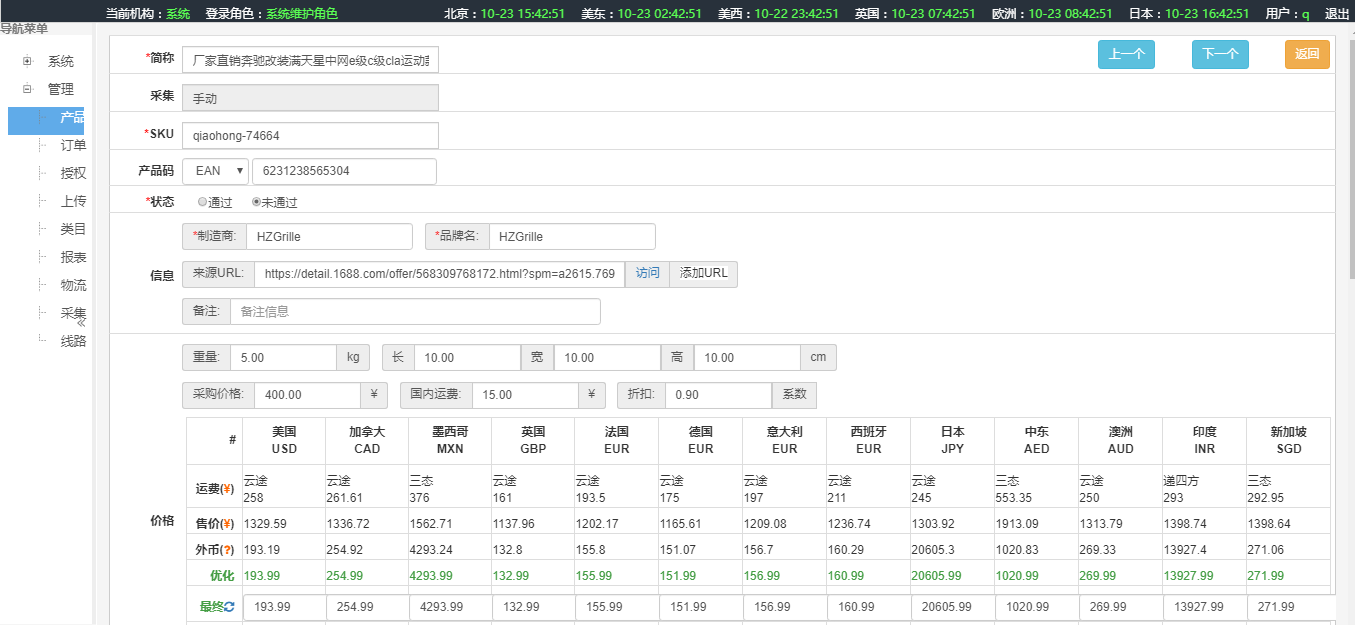1355x625 pixels.
Task: Click the ? icon next to 外币
Action: click(x=227, y=550)
